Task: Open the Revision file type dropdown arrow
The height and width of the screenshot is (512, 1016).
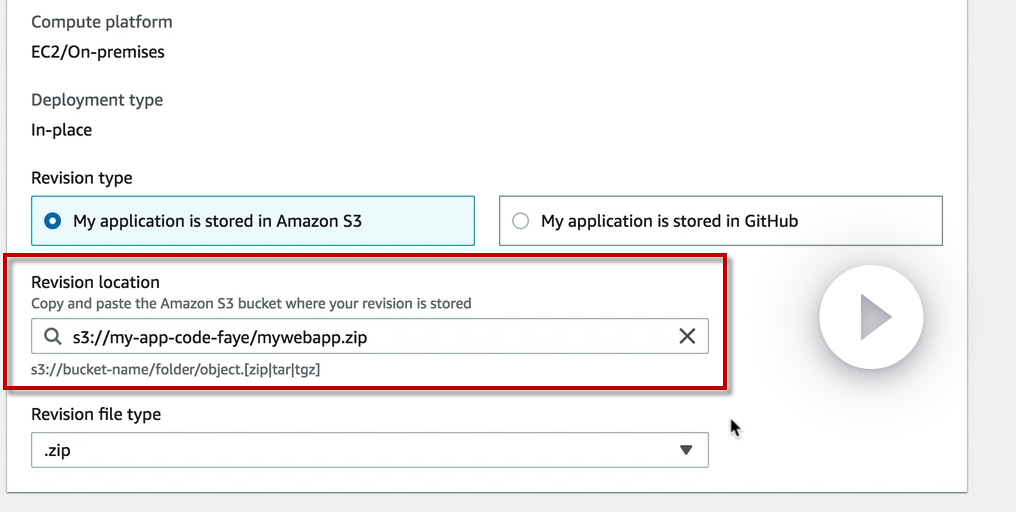Action: [686, 450]
